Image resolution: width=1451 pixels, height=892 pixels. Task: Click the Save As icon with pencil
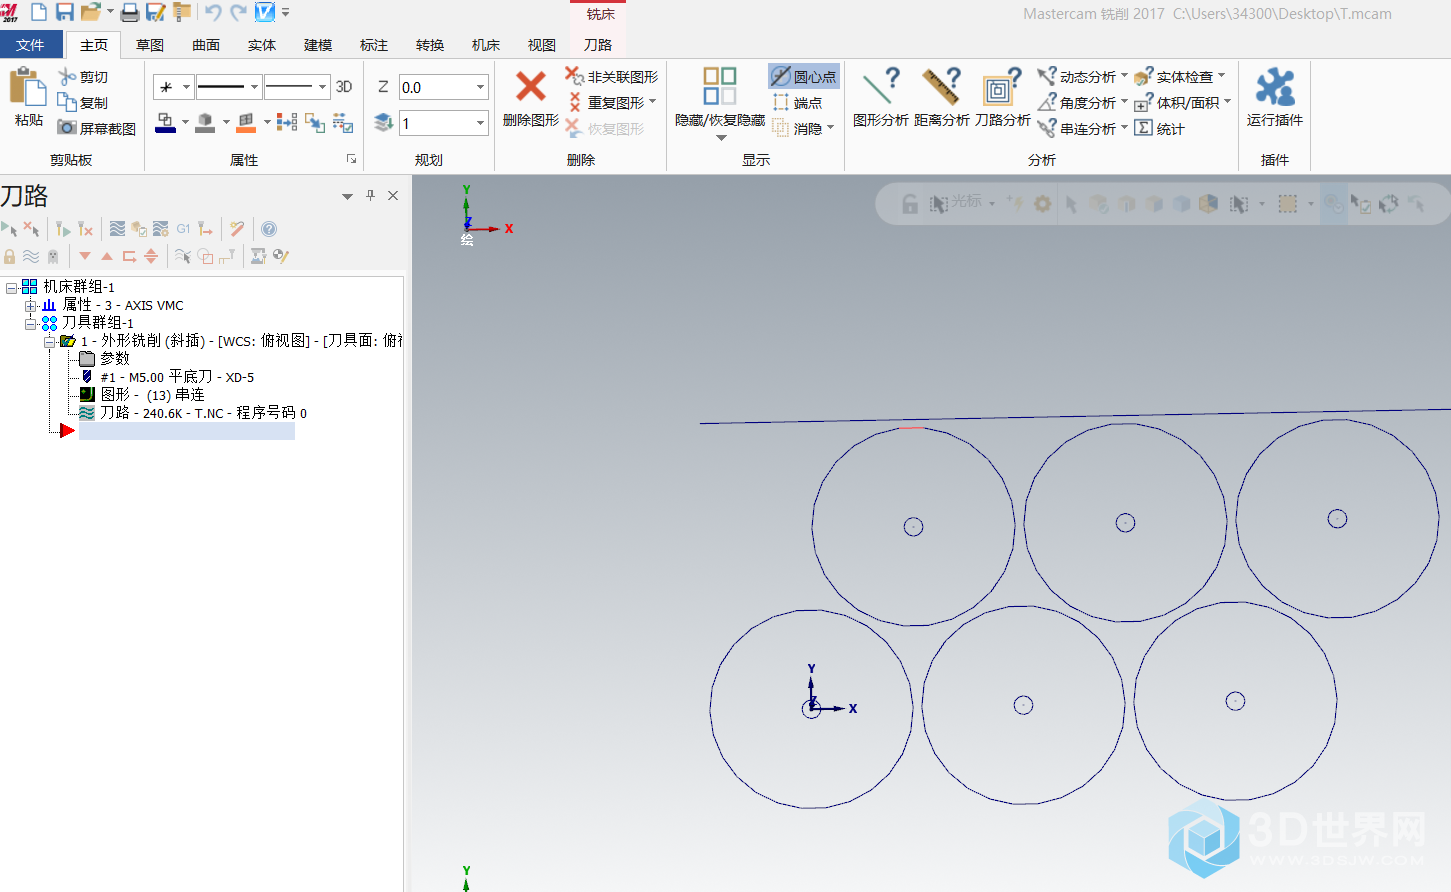(155, 12)
